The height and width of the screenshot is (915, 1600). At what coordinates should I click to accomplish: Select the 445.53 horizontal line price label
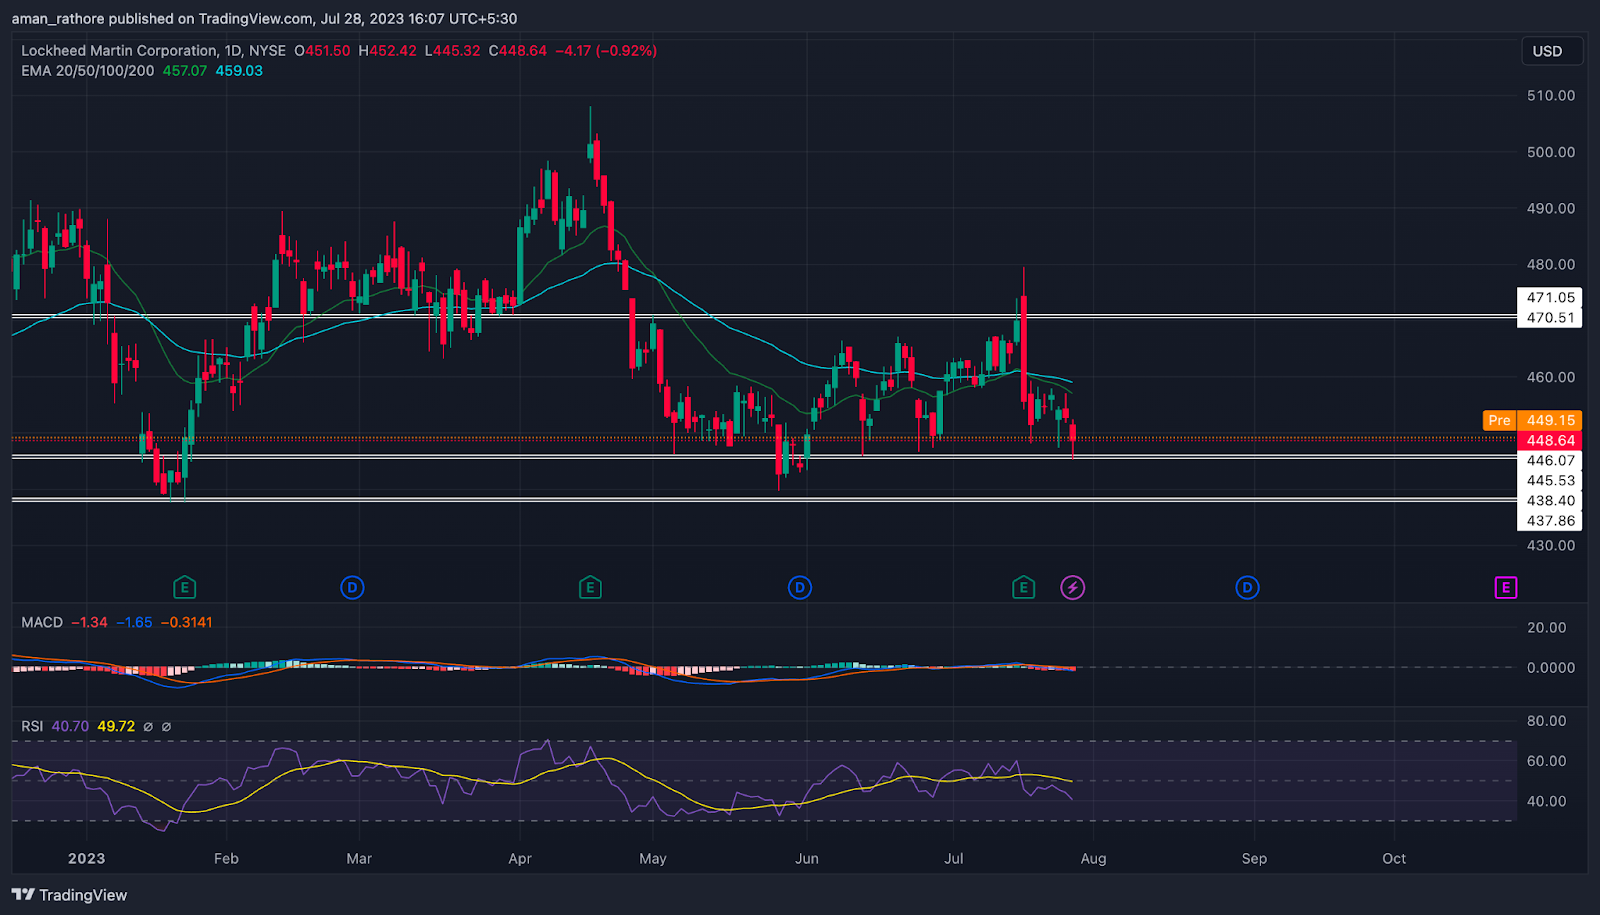1550,480
